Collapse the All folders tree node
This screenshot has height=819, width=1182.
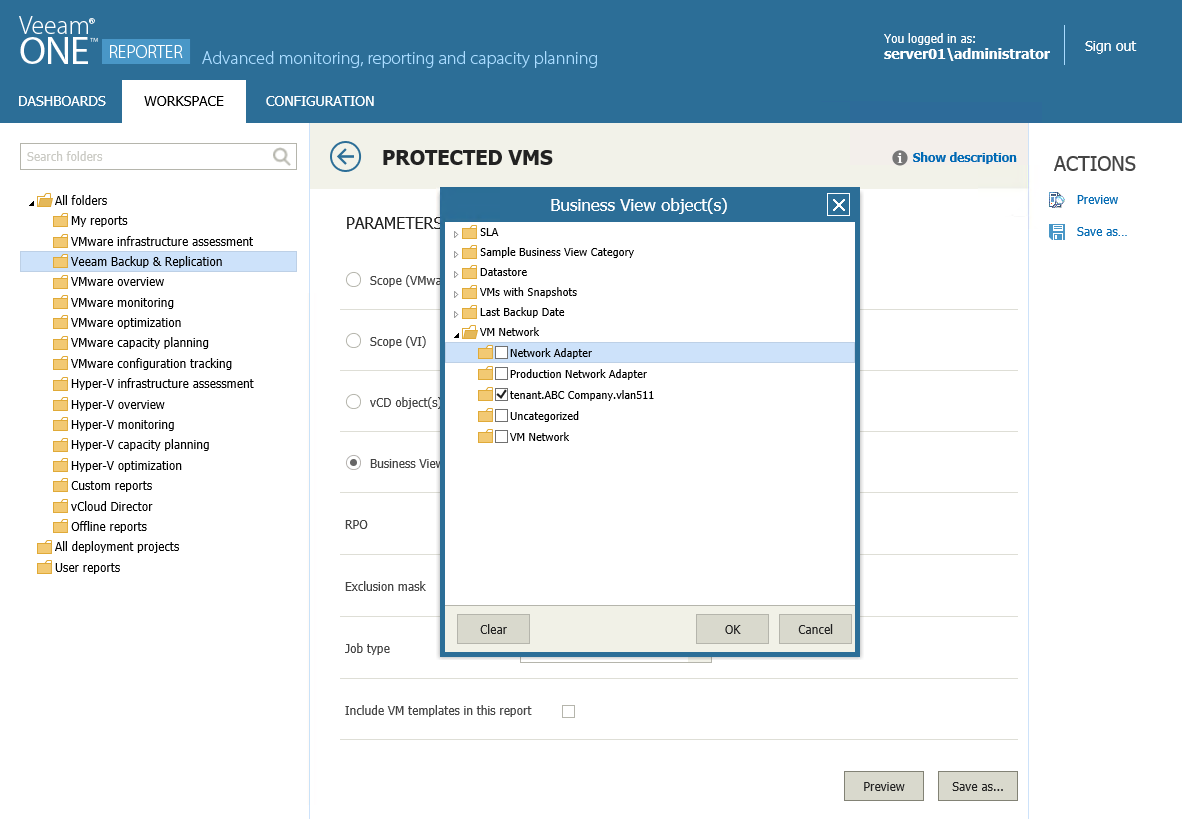coord(30,202)
